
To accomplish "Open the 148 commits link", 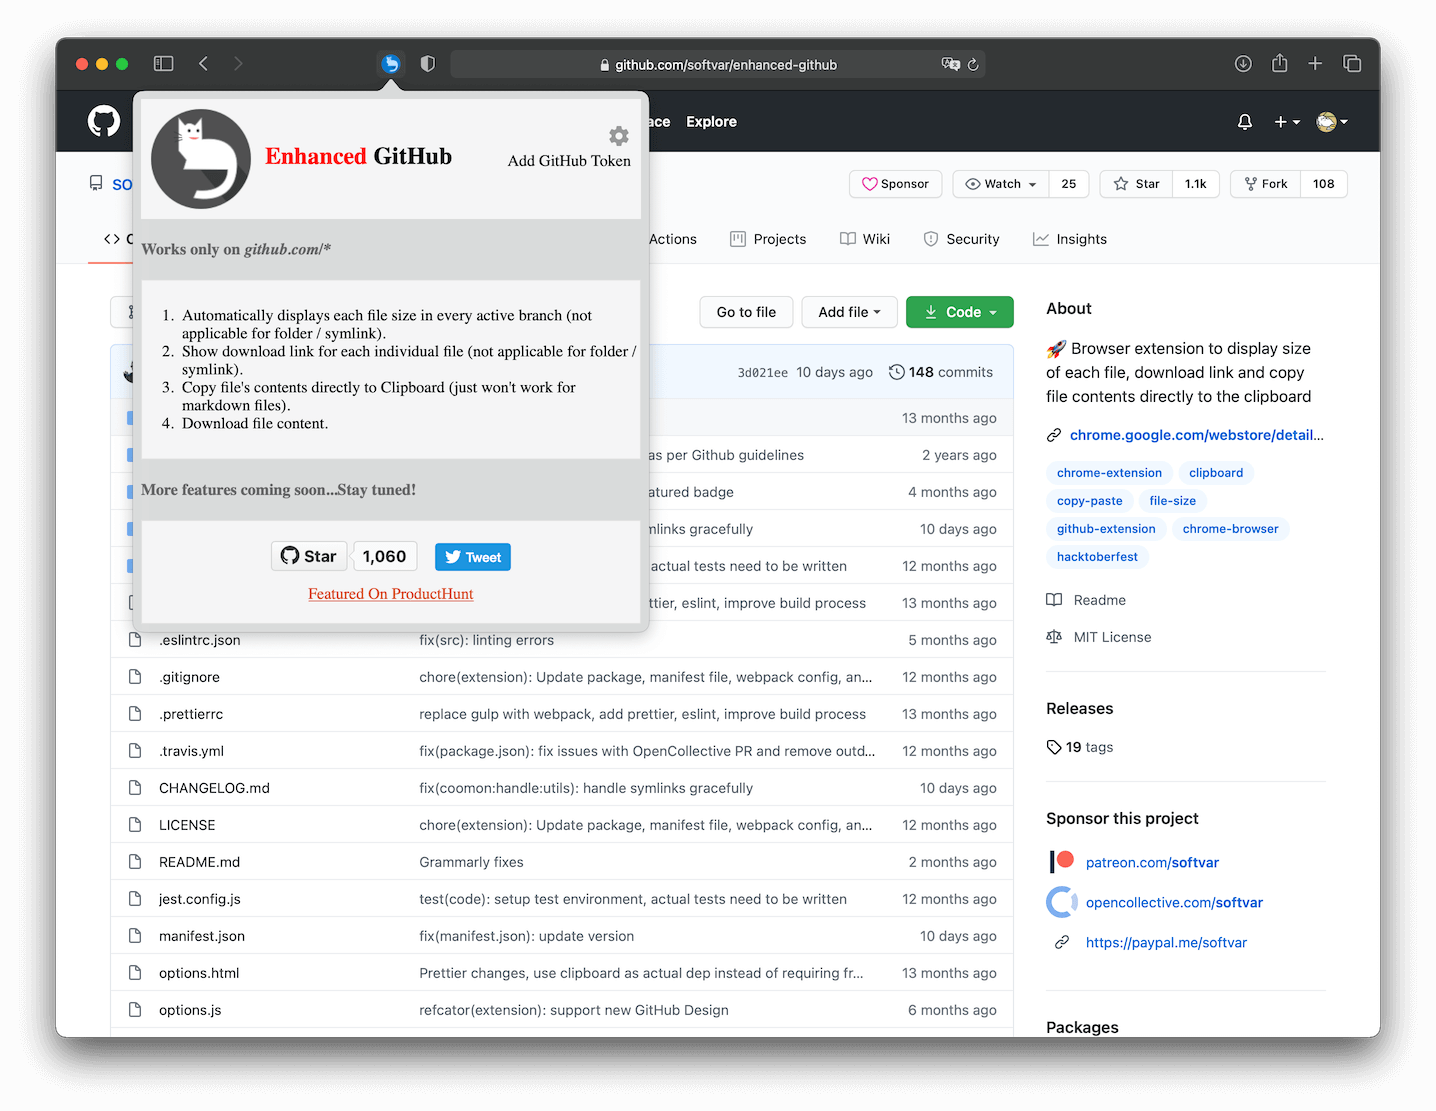I will click(x=941, y=372).
